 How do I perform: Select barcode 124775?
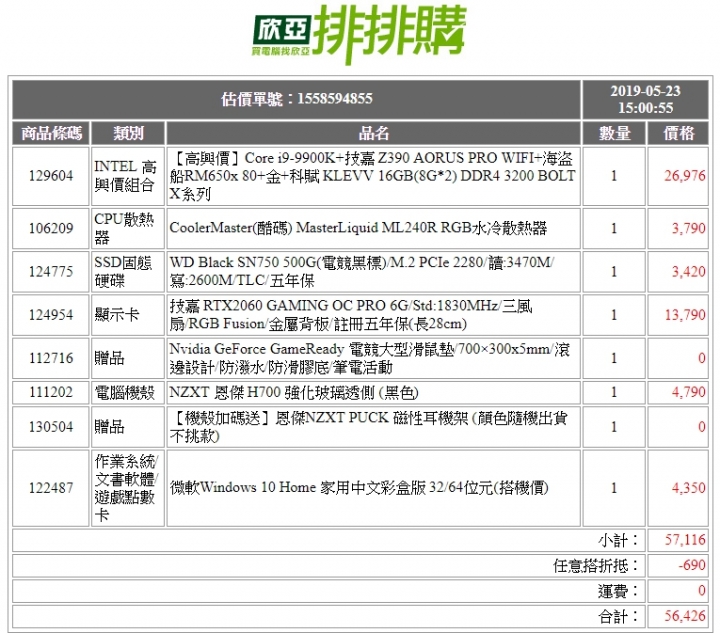pyautogui.click(x=51, y=272)
